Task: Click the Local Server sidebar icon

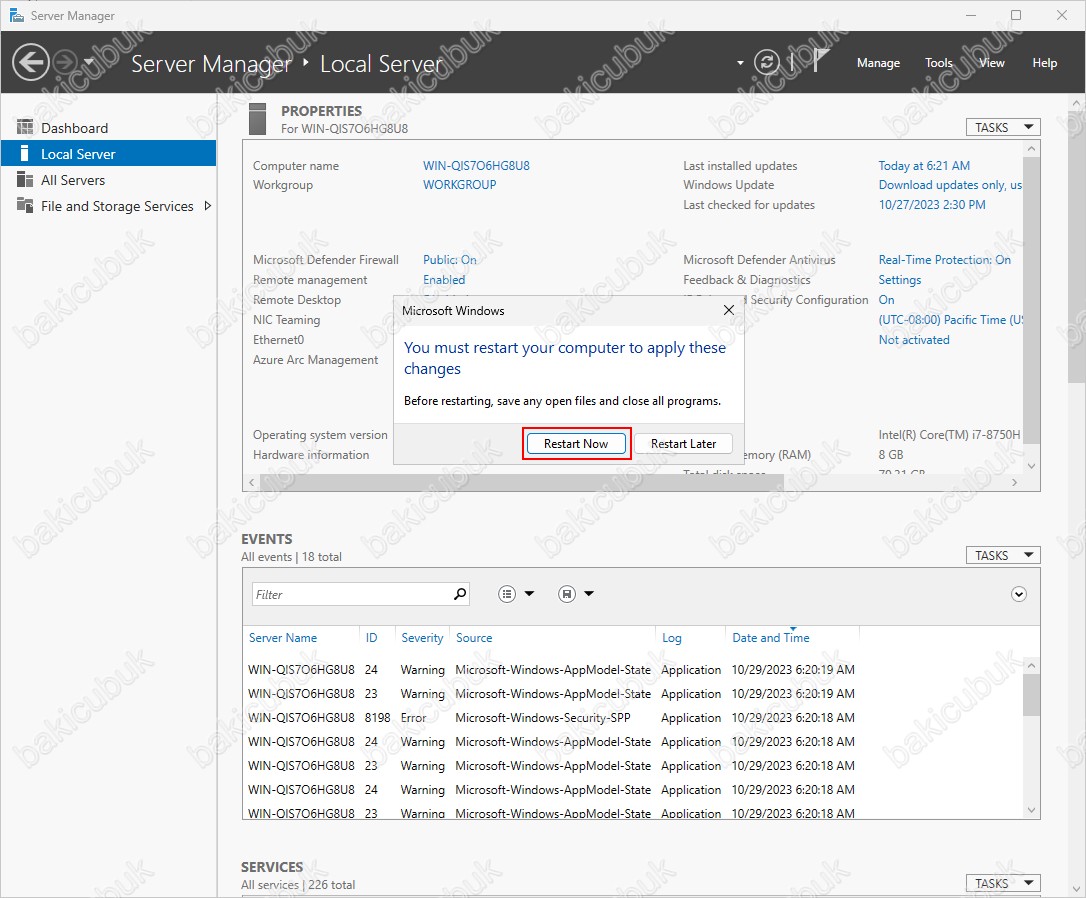Action: pos(24,153)
